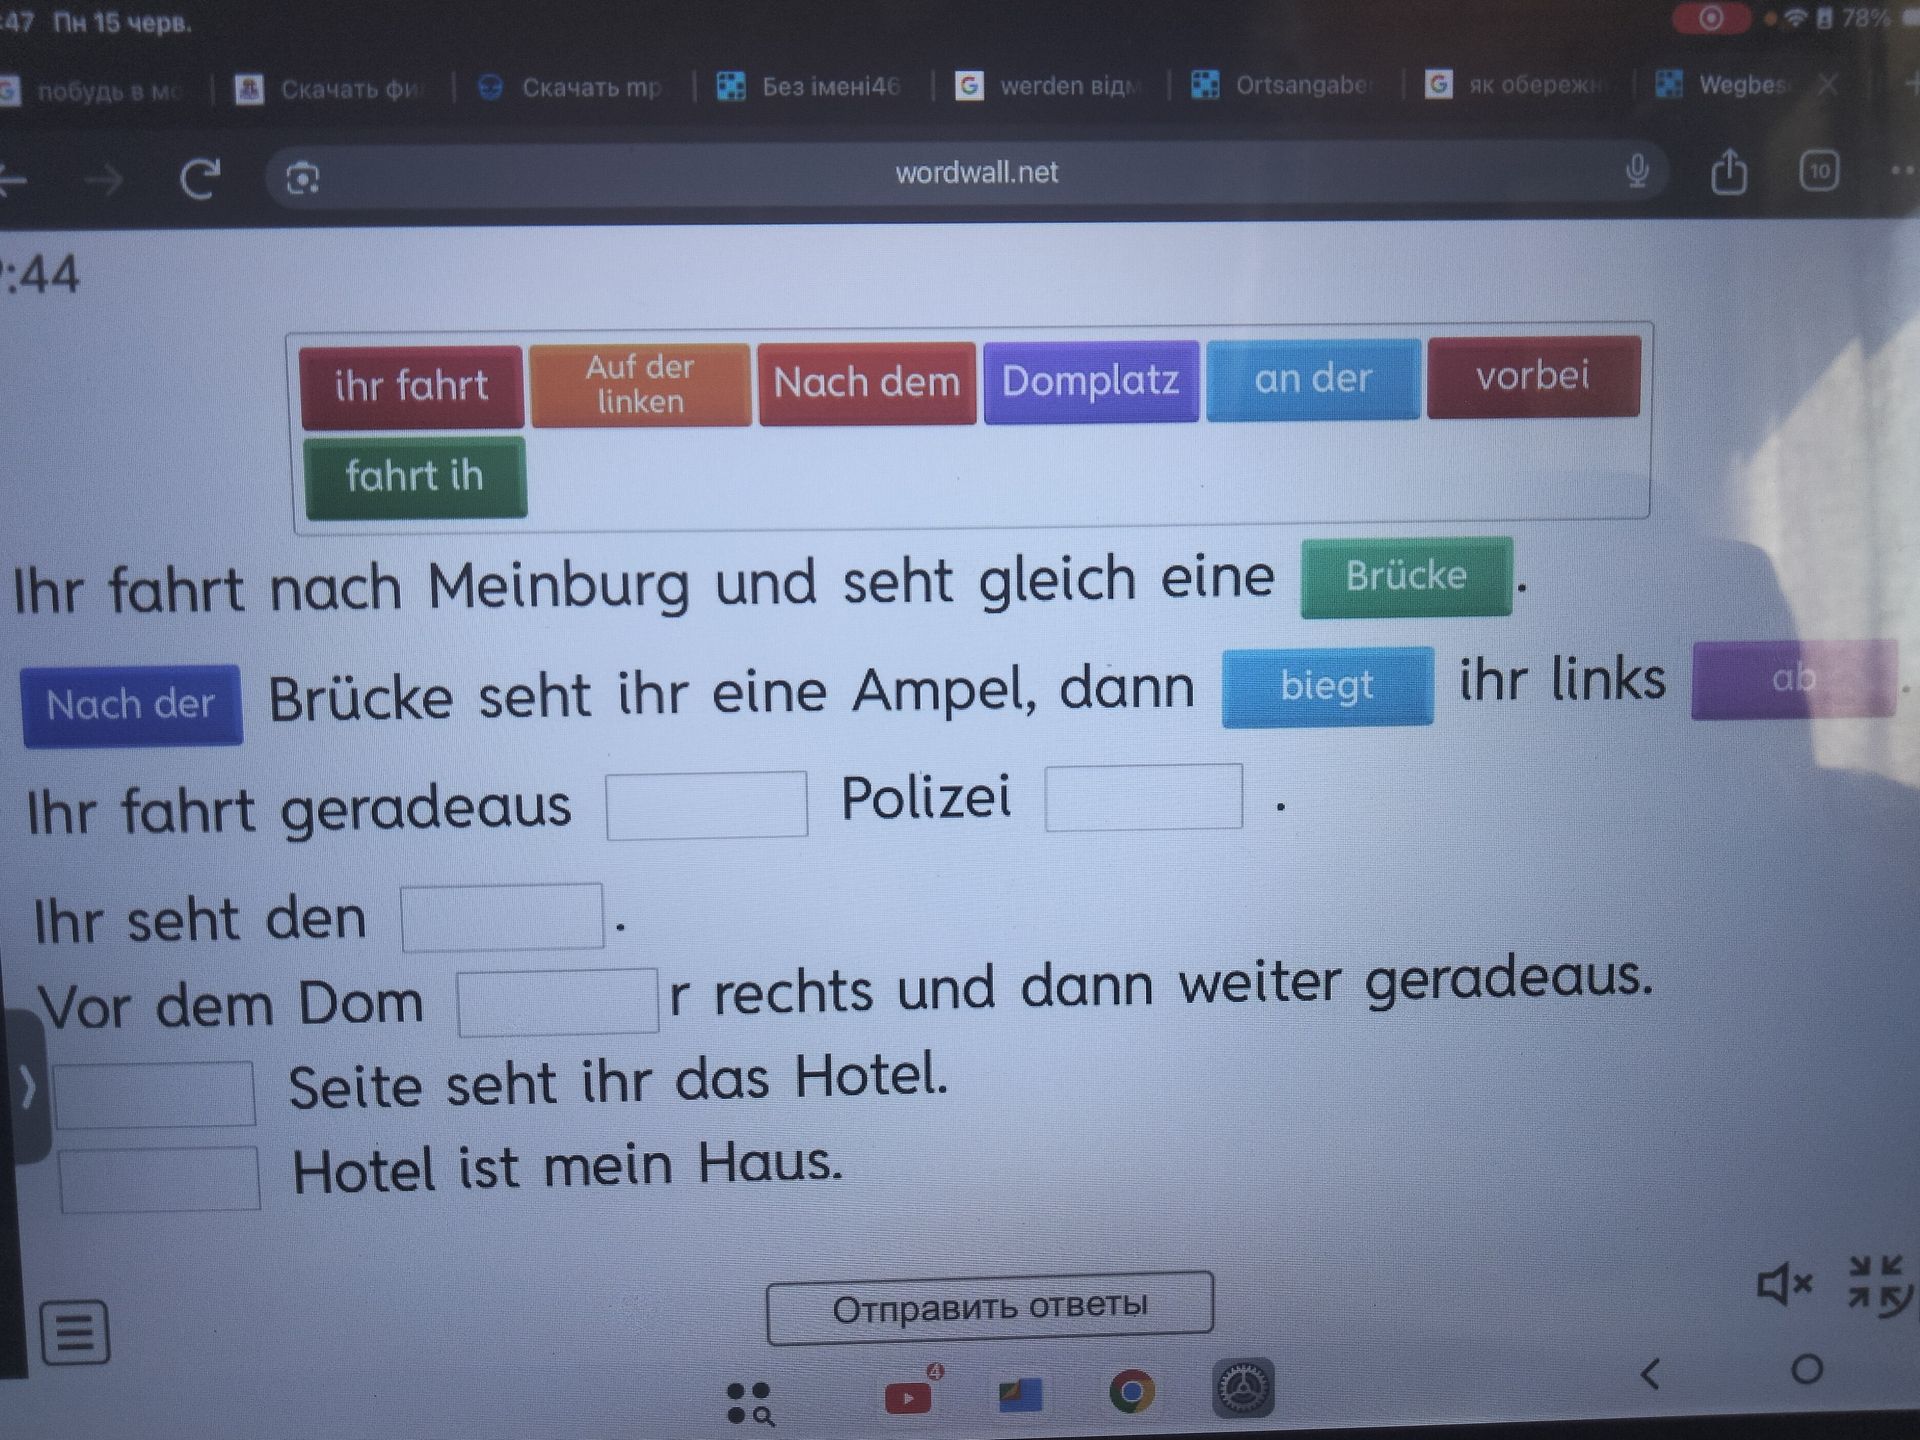Image resolution: width=1920 pixels, height=1440 pixels.
Task: Open the Settings gear in the dock
Action: [1243, 1388]
